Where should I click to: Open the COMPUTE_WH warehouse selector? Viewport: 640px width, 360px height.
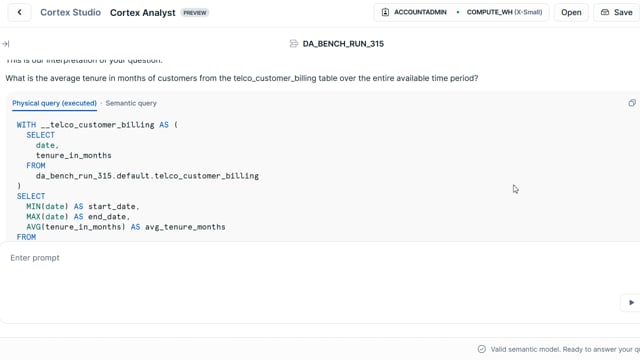click(504, 12)
